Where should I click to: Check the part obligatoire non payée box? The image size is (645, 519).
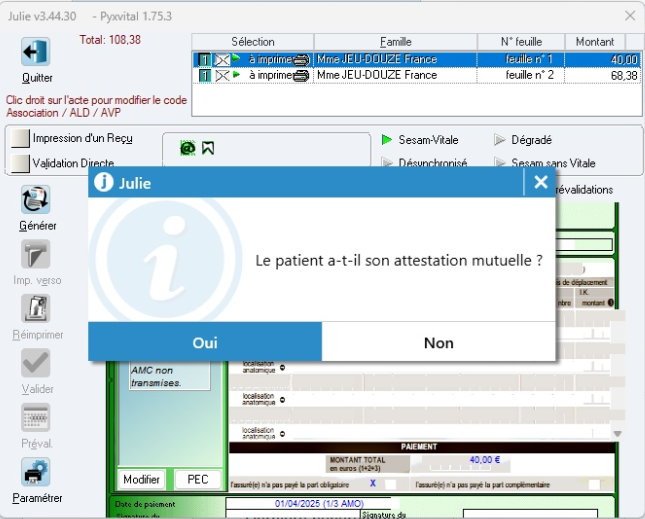pos(391,483)
